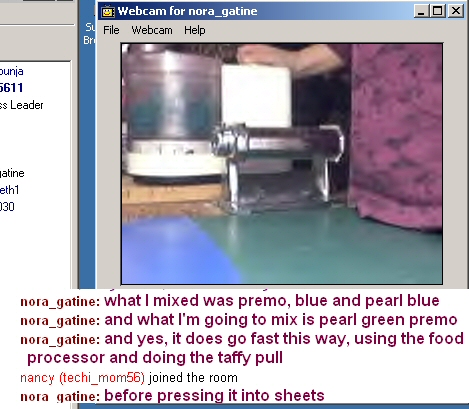Minimize the webcam window
This screenshot has height=409, width=469.
[421, 11]
